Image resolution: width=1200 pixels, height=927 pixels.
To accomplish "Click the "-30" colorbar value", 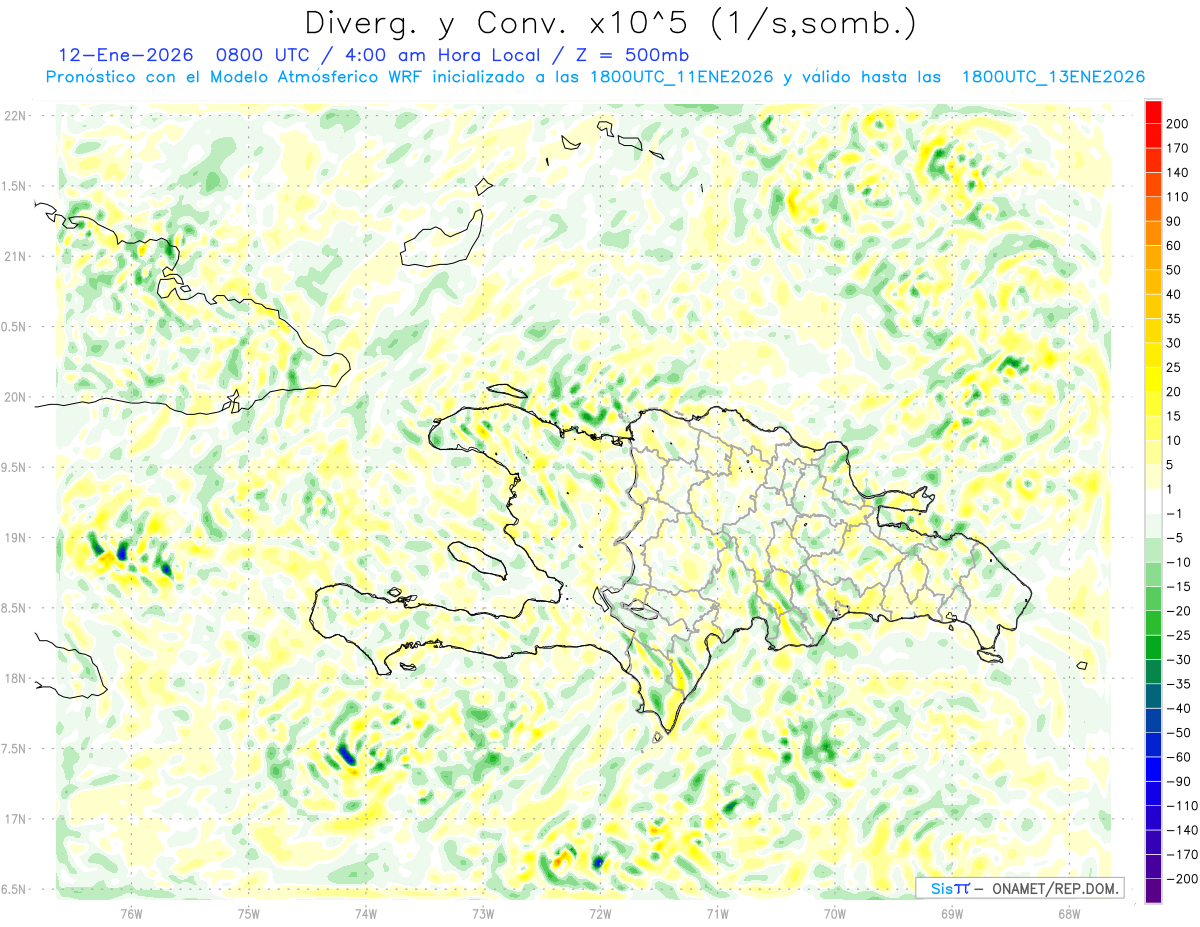I will pyautogui.click(x=1179, y=660).
